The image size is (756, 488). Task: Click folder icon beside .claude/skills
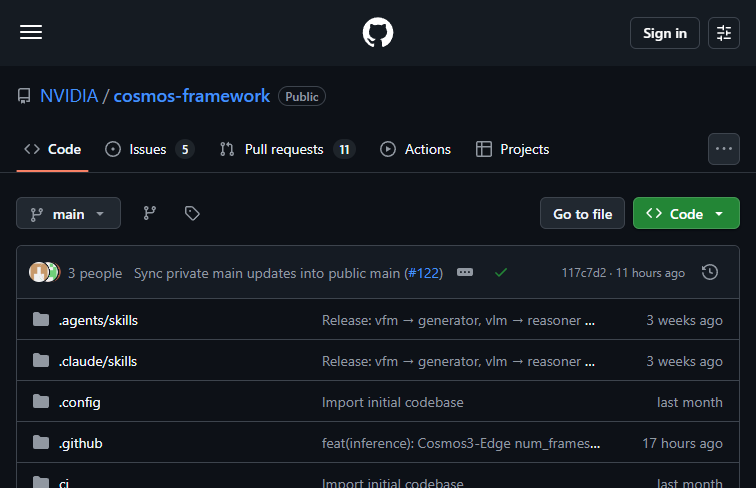pyautogui.click(x=41, y=360)
